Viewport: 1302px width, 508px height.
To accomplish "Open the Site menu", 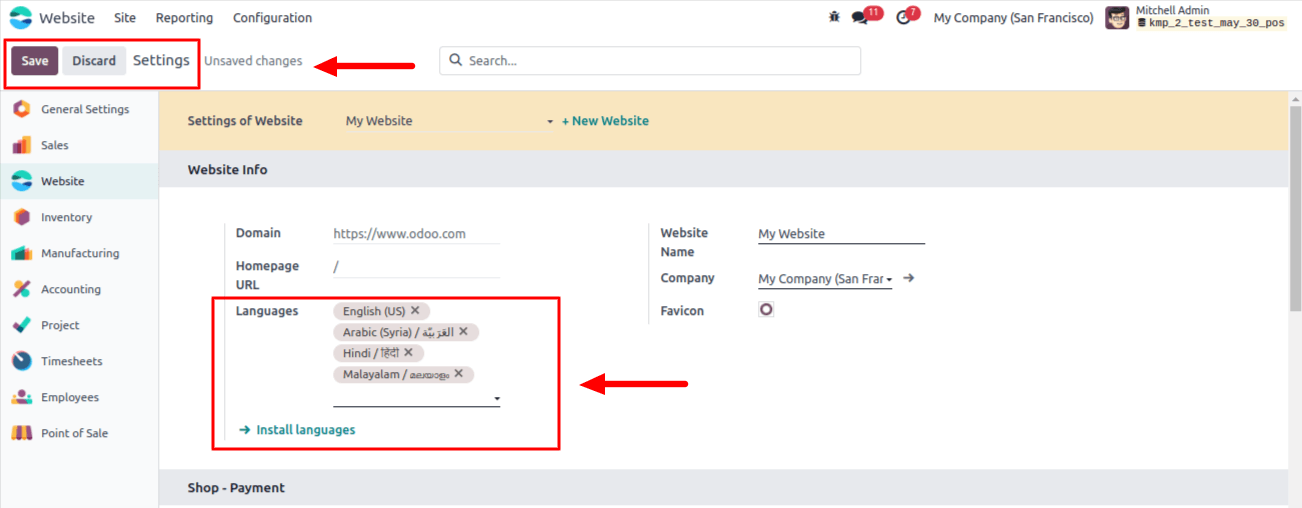I will (125, 18).
